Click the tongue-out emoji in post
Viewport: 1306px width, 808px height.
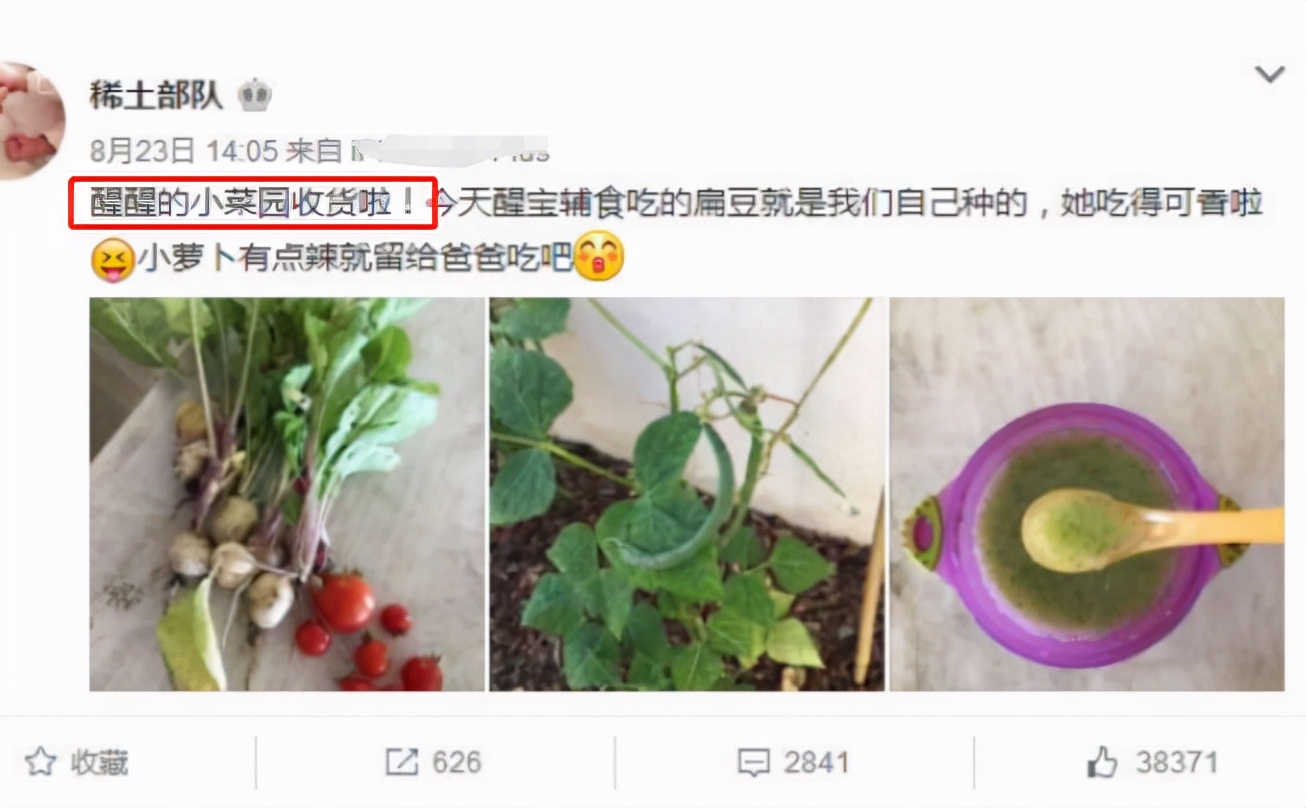pyautogui.click(x=112, y=259)
